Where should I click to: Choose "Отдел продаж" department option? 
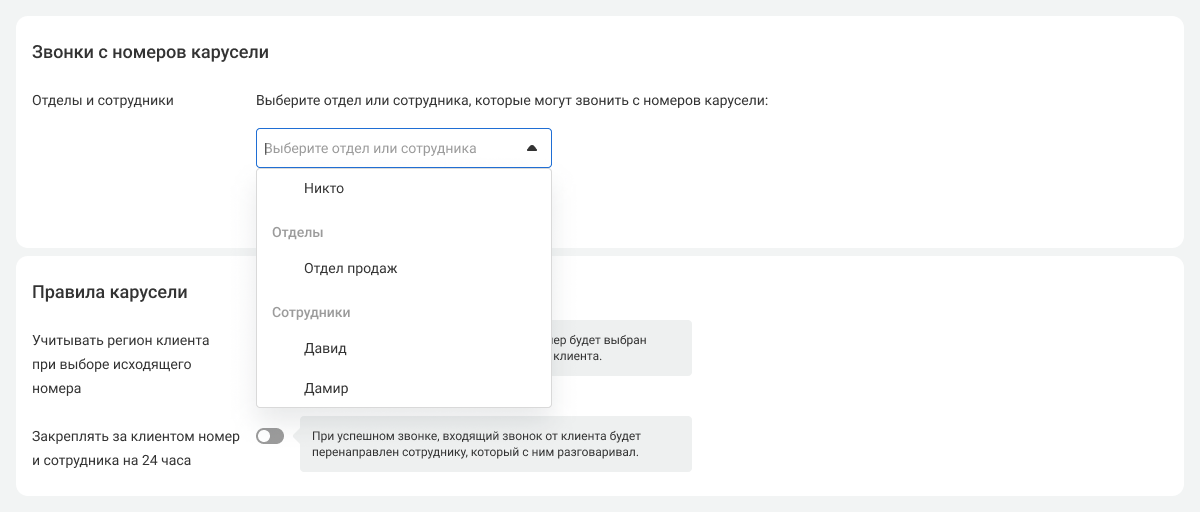[351, 268]
